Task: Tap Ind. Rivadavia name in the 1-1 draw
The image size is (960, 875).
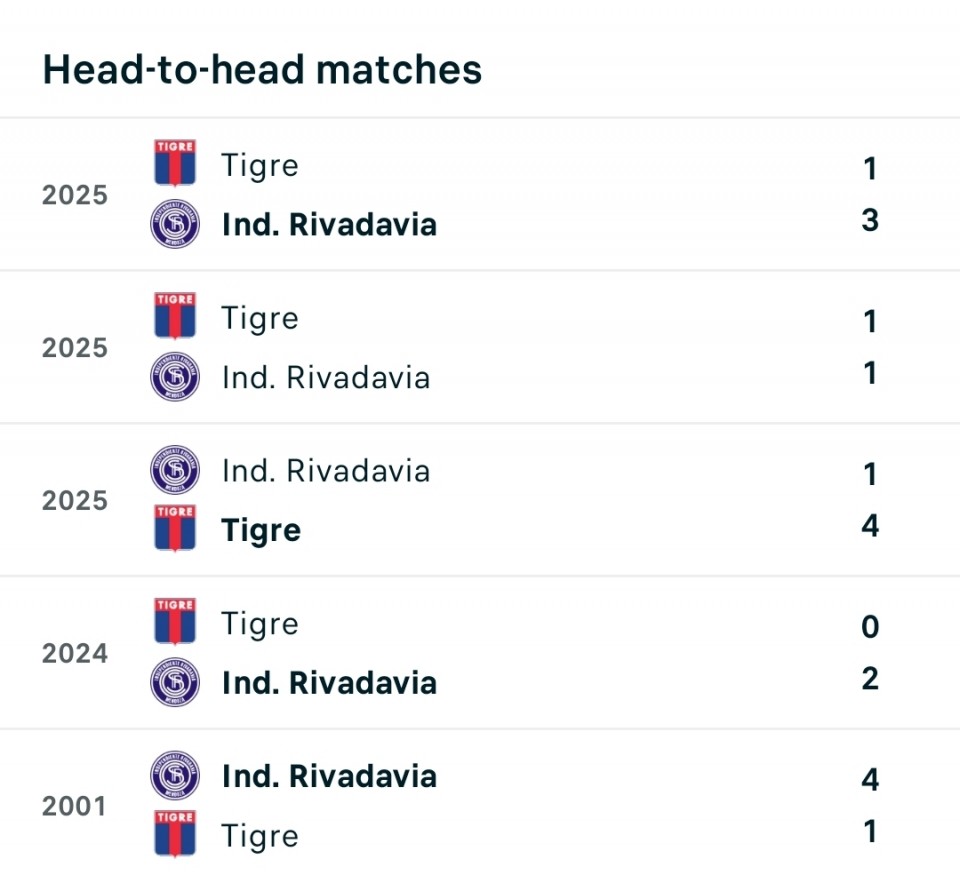Action: [326, 378]
